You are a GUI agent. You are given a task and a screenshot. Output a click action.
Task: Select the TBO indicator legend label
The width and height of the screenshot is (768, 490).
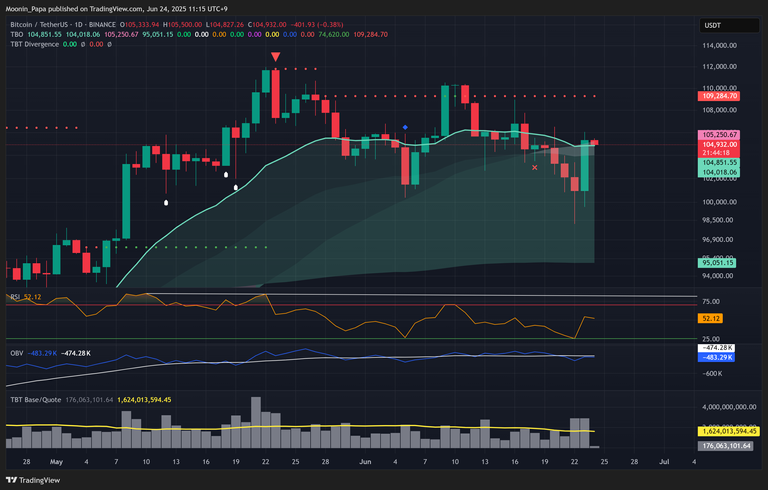[15, 34]
